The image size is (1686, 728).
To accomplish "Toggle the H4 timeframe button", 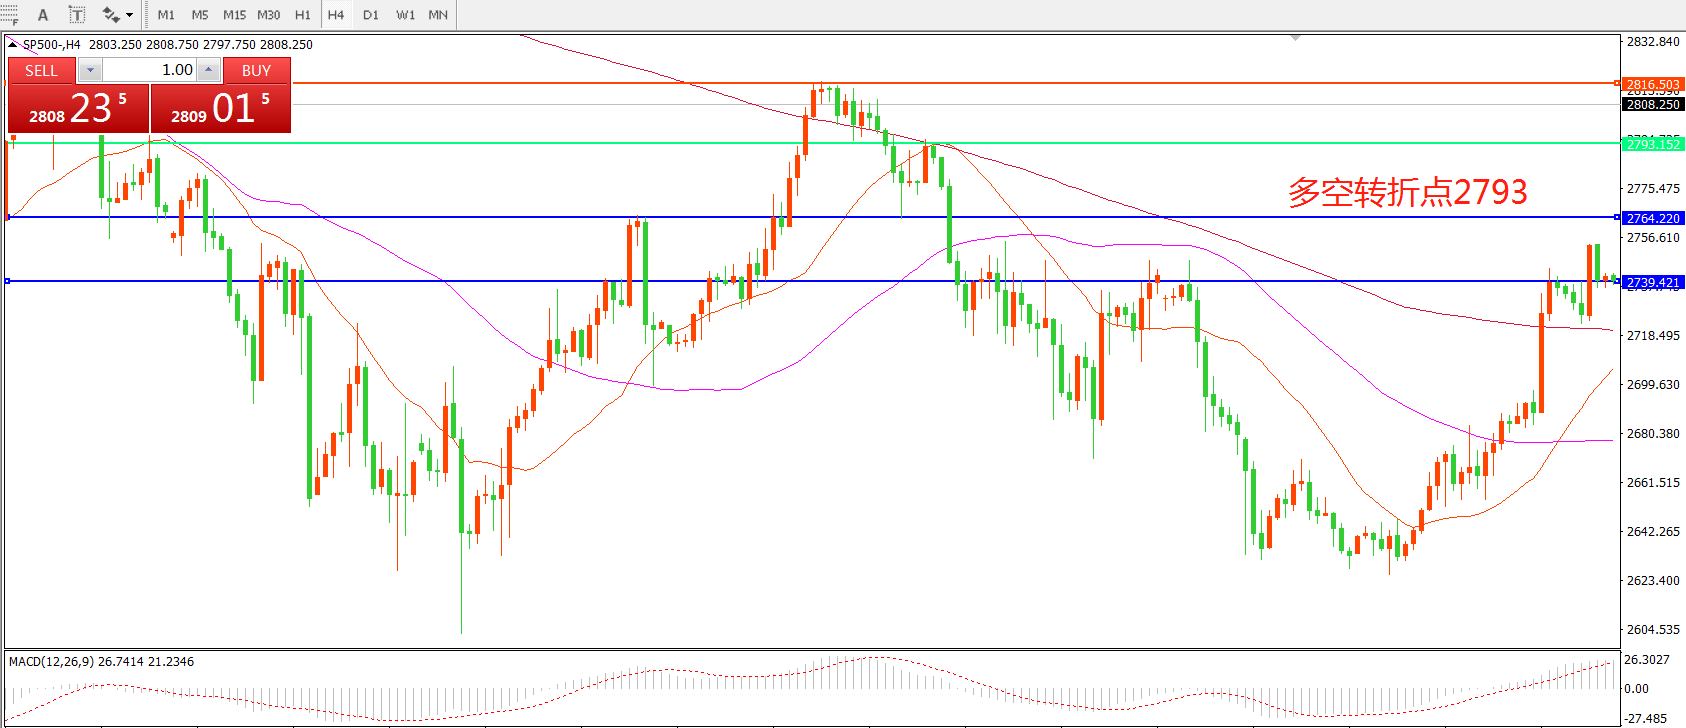I will [336, 15].
